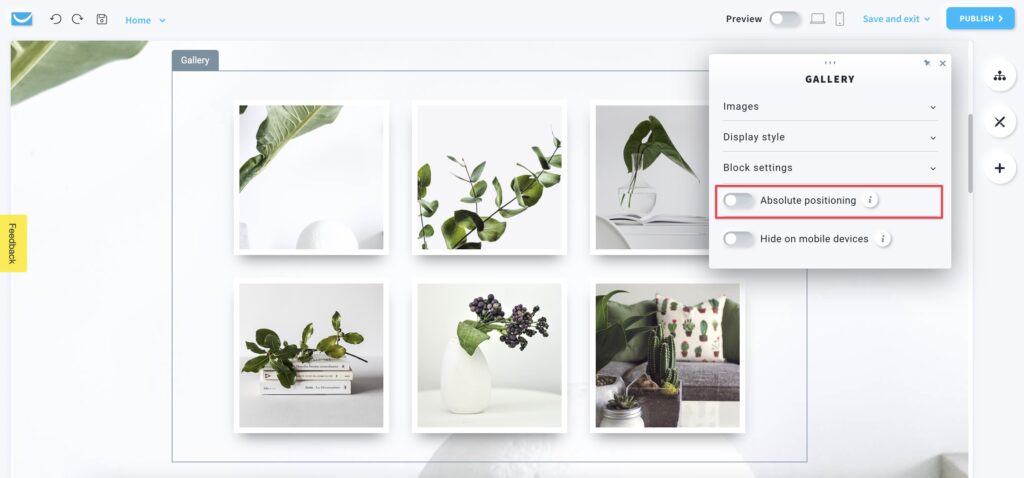Expand the Block settings section
This screenshot has width=1024, height=478.
click(830, 168)
